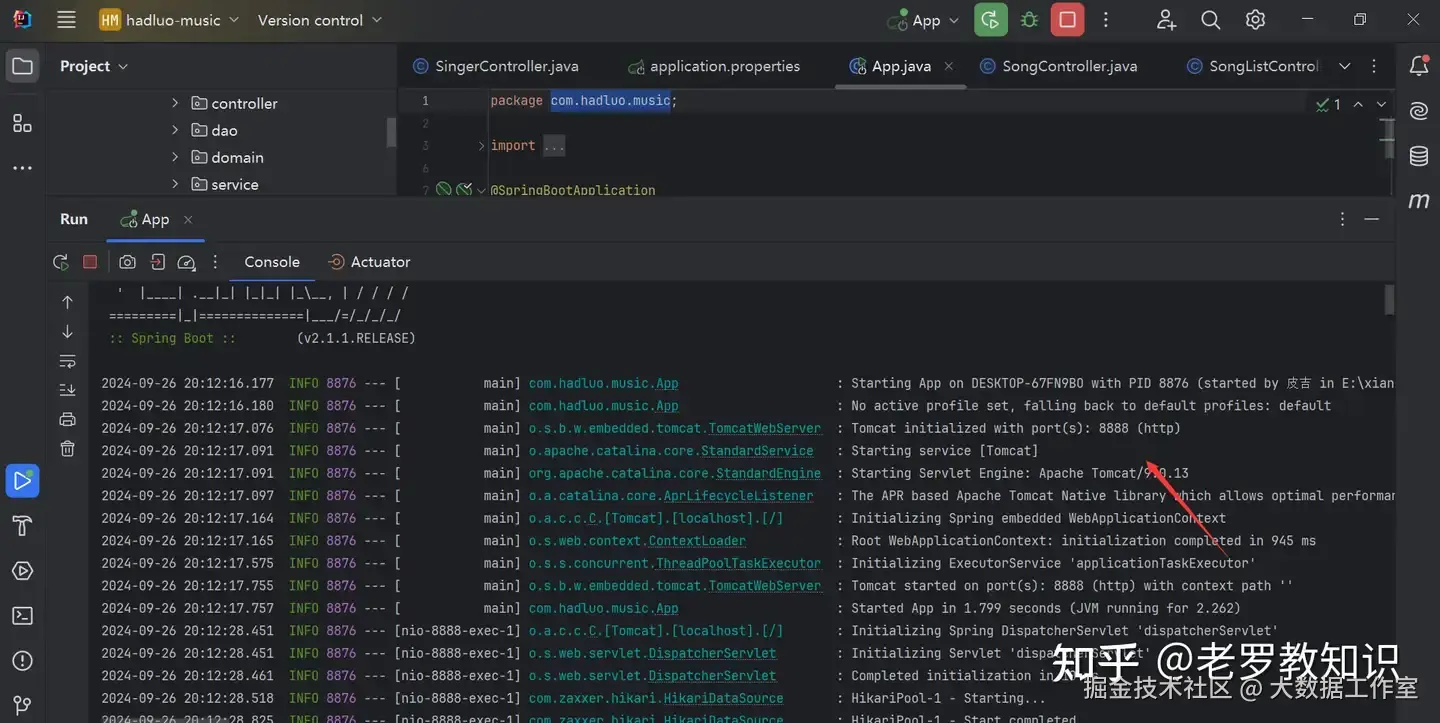Open the Console tab
The image size is (1440, 723).
point(272,262)
